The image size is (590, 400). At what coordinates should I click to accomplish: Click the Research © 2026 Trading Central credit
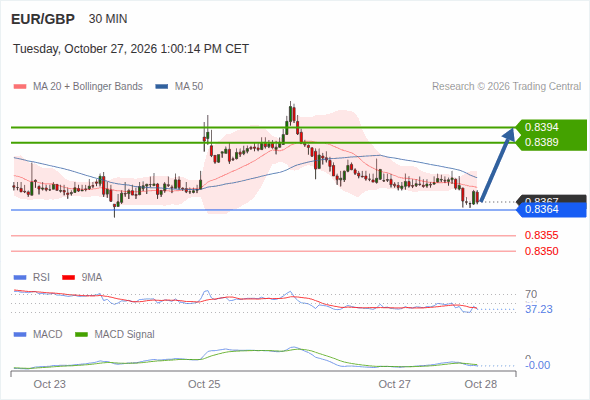[x=506, y=87]
